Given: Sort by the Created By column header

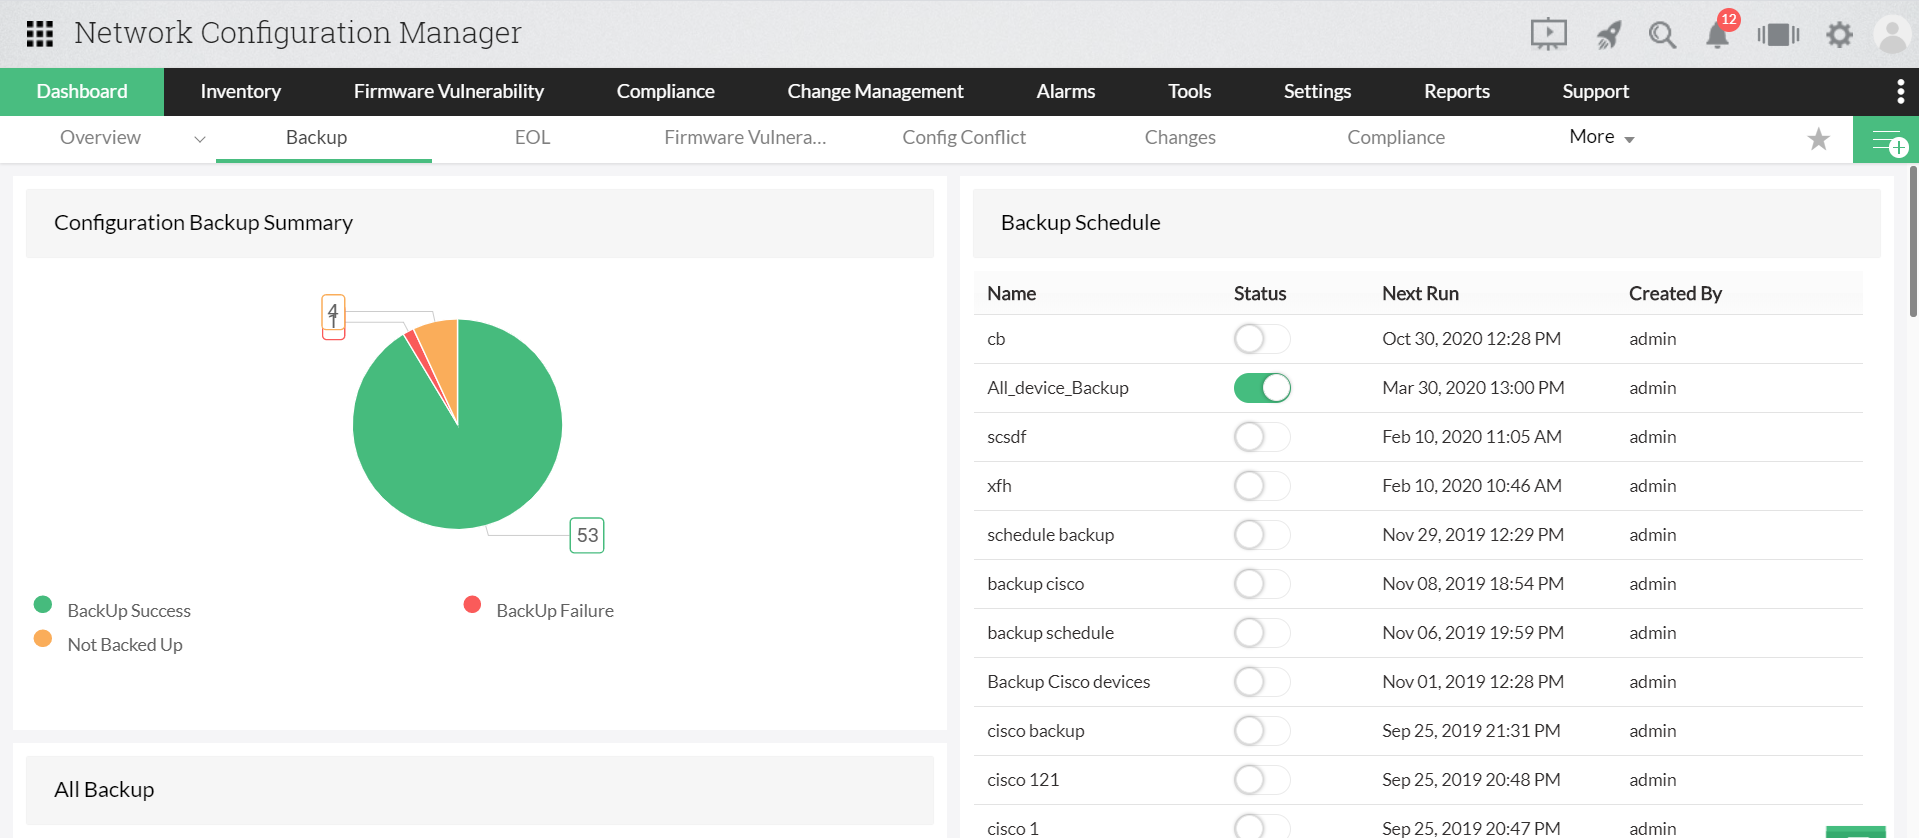Looking at the screenshot, I should [x=1675, y=294].
